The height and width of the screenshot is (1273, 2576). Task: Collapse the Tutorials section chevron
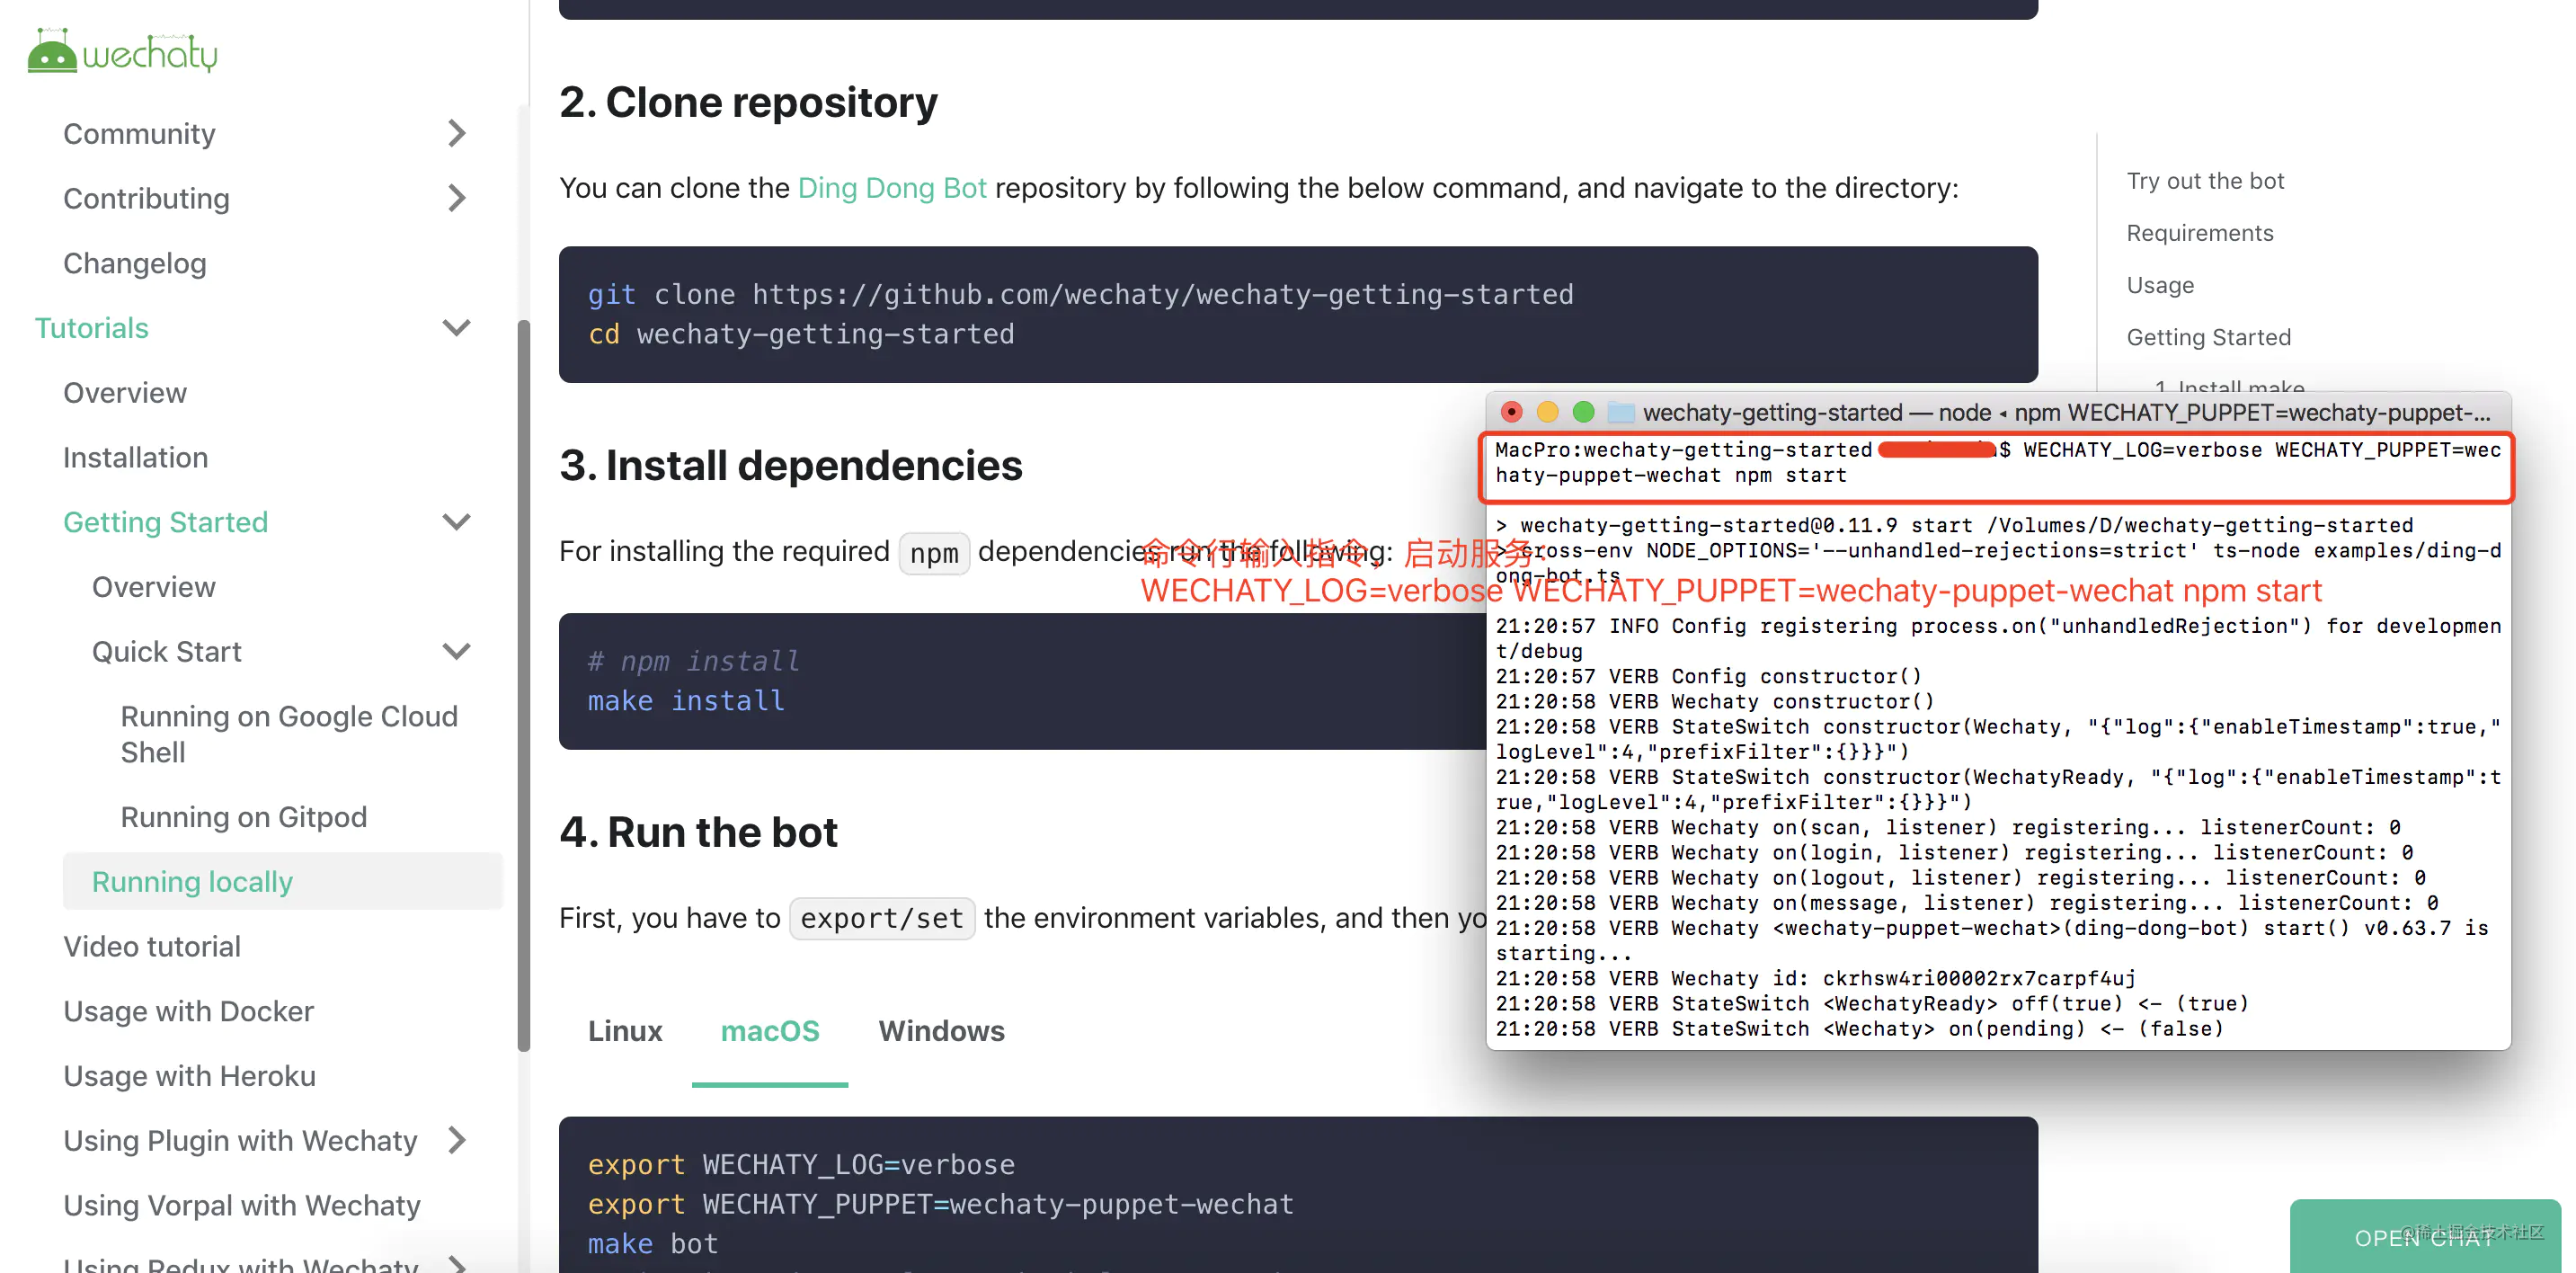tap(457, 328)
